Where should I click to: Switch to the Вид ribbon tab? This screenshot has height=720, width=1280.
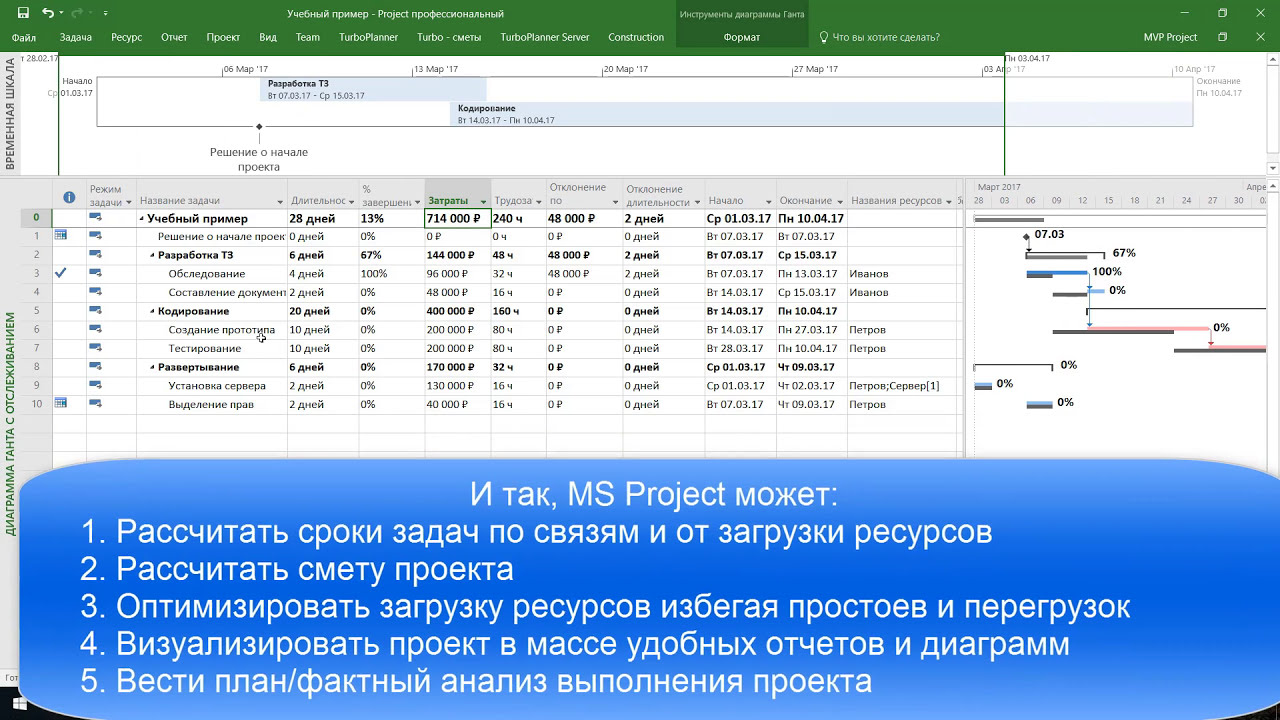(x=268, y=37)
